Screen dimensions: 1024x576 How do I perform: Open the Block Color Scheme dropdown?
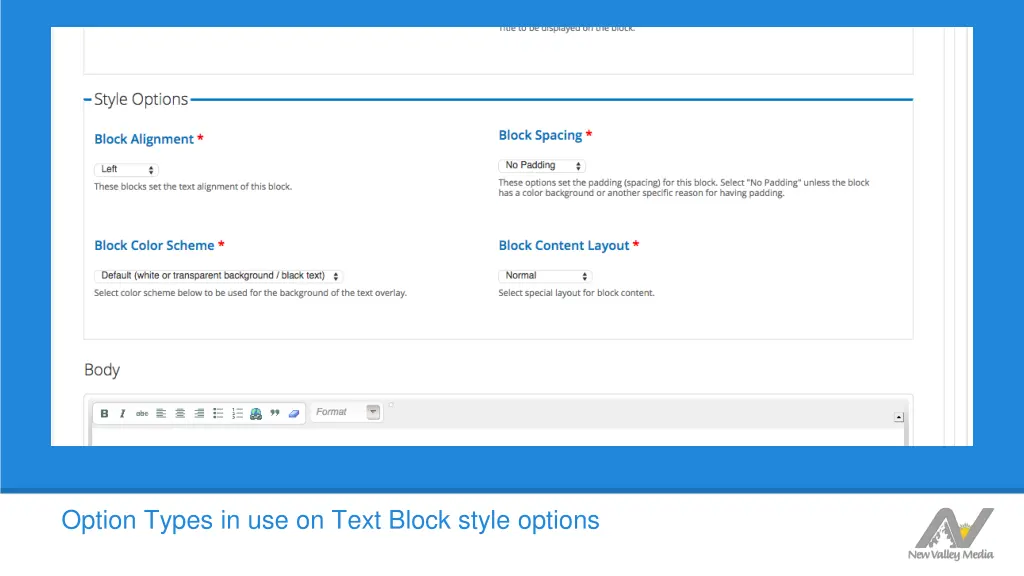(x=219, y=276)
